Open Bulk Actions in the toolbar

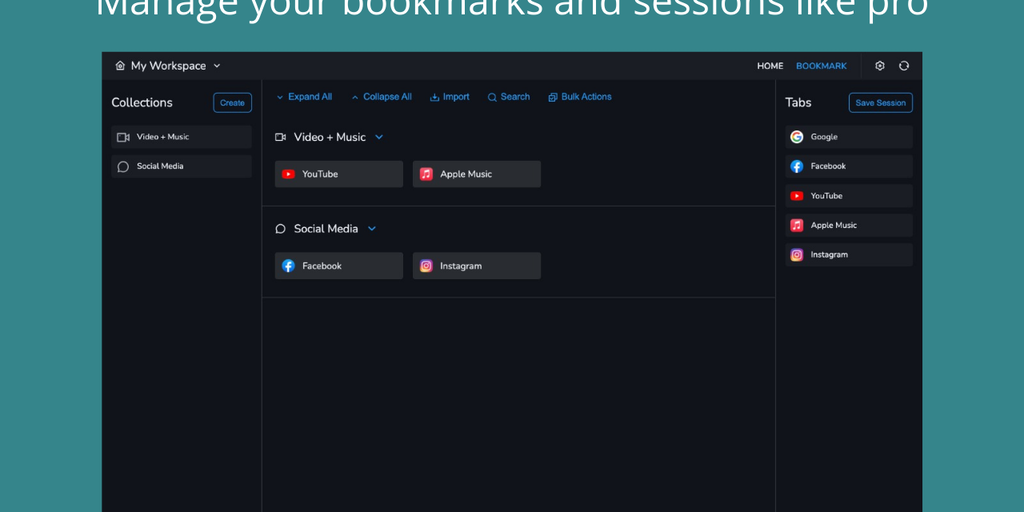(x=580, y=97)
